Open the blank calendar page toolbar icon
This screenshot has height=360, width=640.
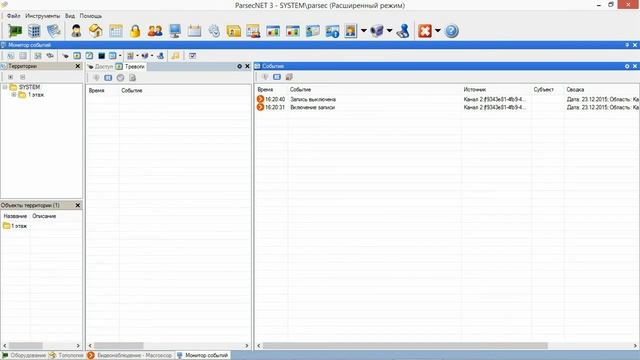pyautogui.click(x=195, y=31)
